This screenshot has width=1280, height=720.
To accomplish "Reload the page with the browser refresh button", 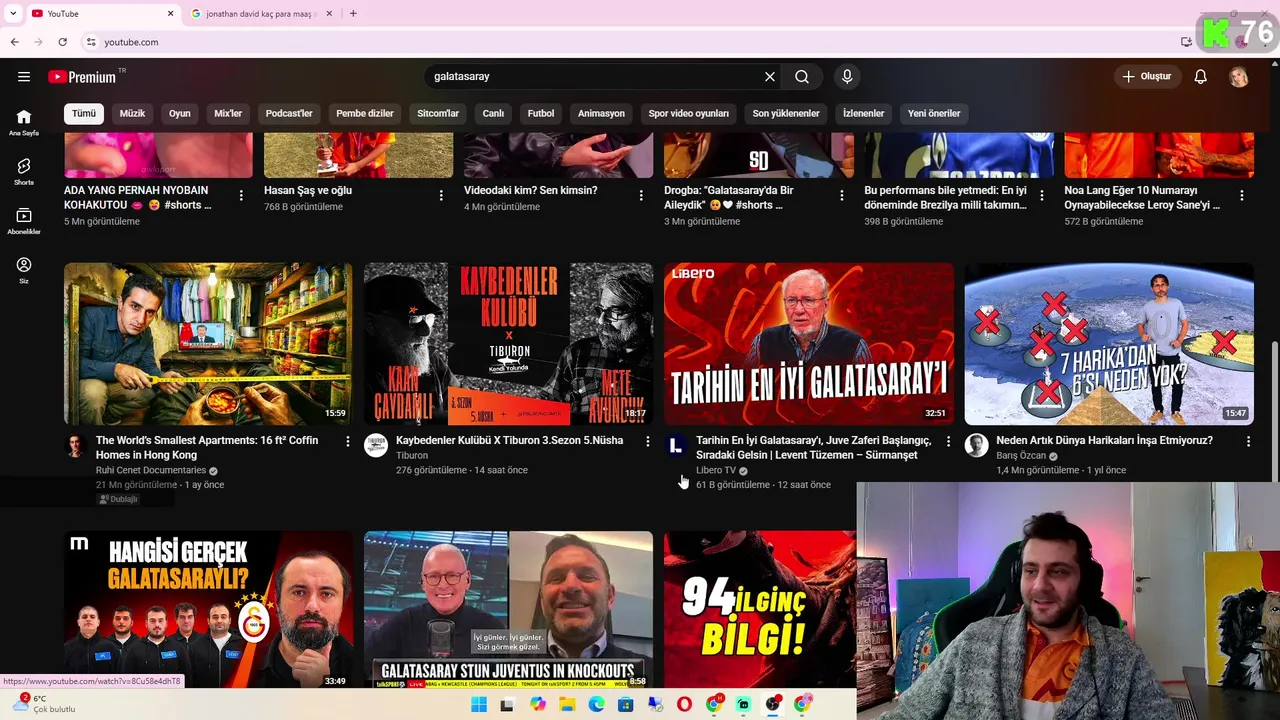I will tap(62, 42).
